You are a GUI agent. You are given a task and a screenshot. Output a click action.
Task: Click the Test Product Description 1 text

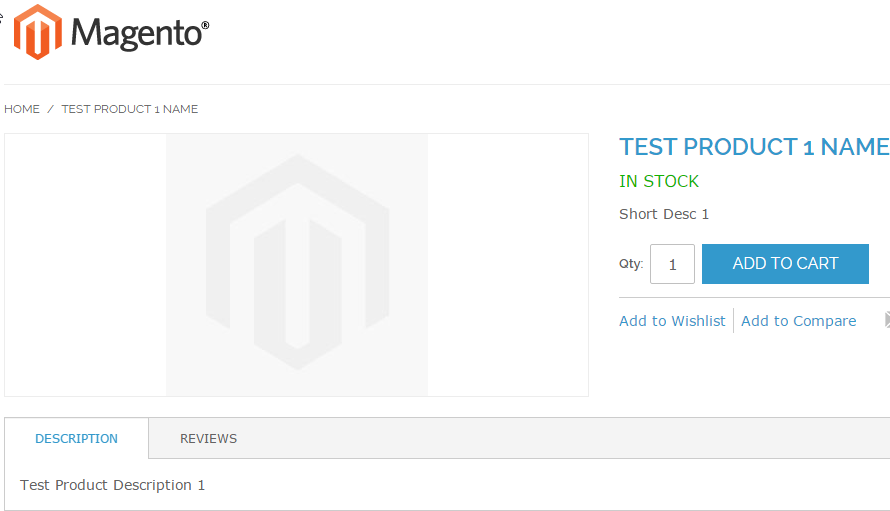click(112, 485)
